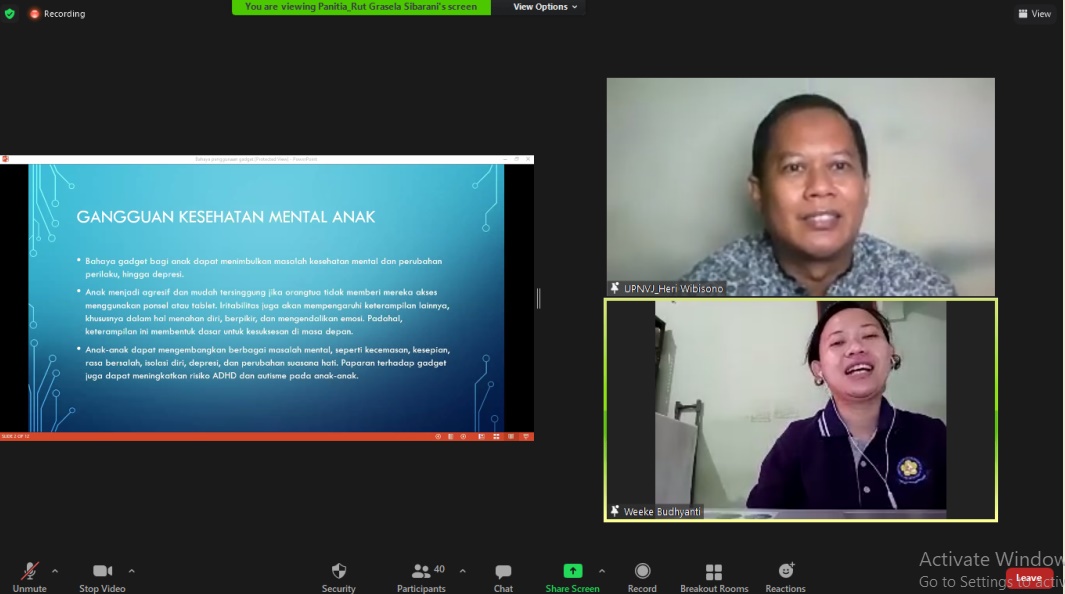Open the Chat panel

(503, 573)
